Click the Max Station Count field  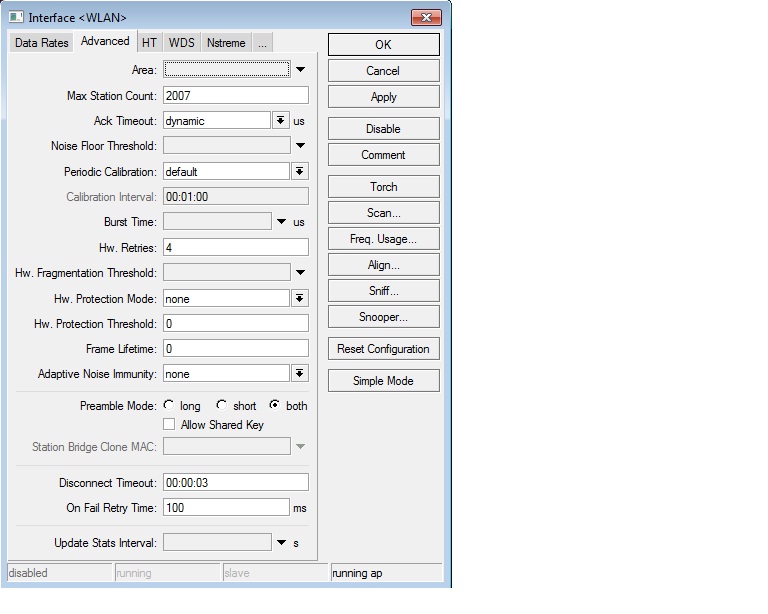[236, 95]
